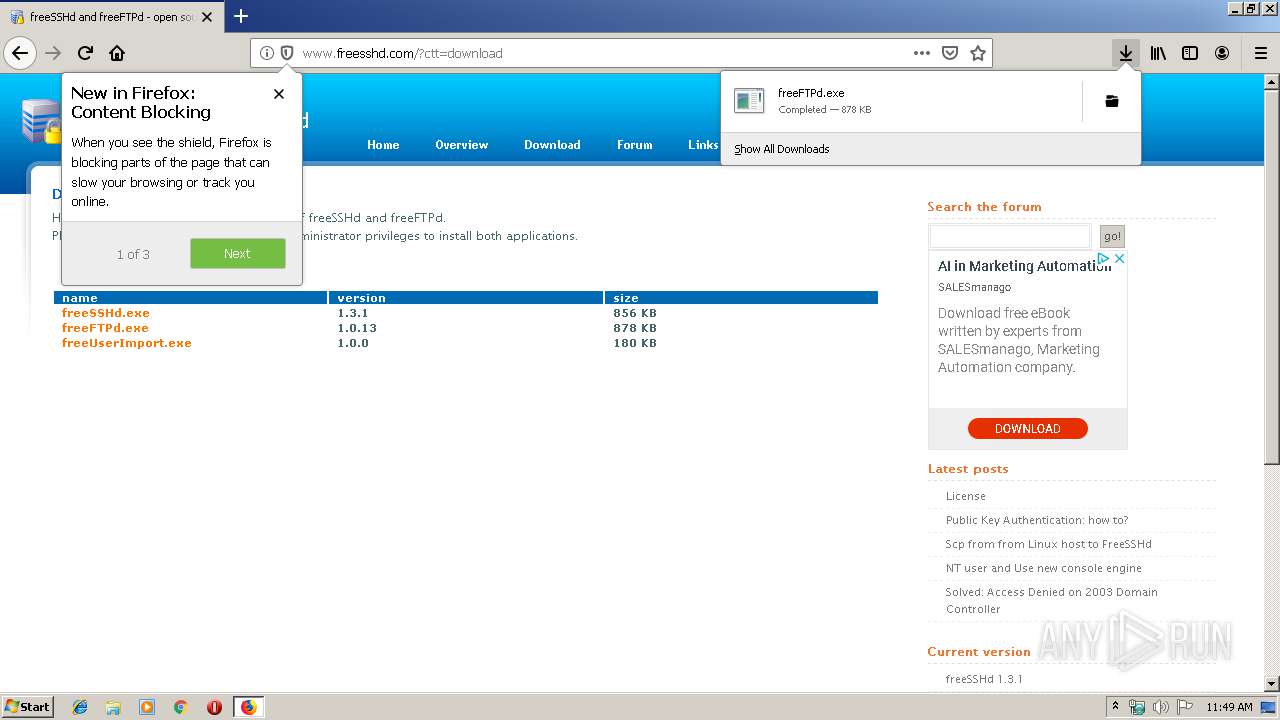Click the 1.0.13 version cell
1280x720 pixels.
[357, 328]
